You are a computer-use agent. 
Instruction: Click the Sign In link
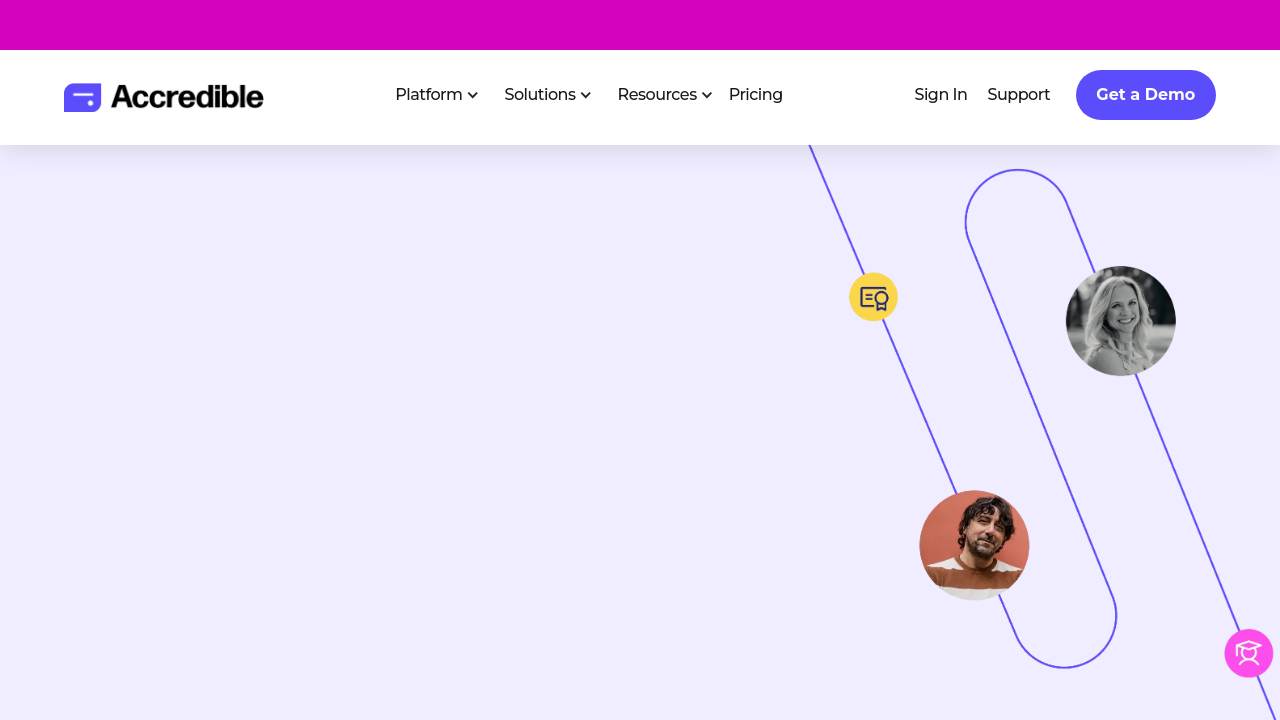[940, 95]
